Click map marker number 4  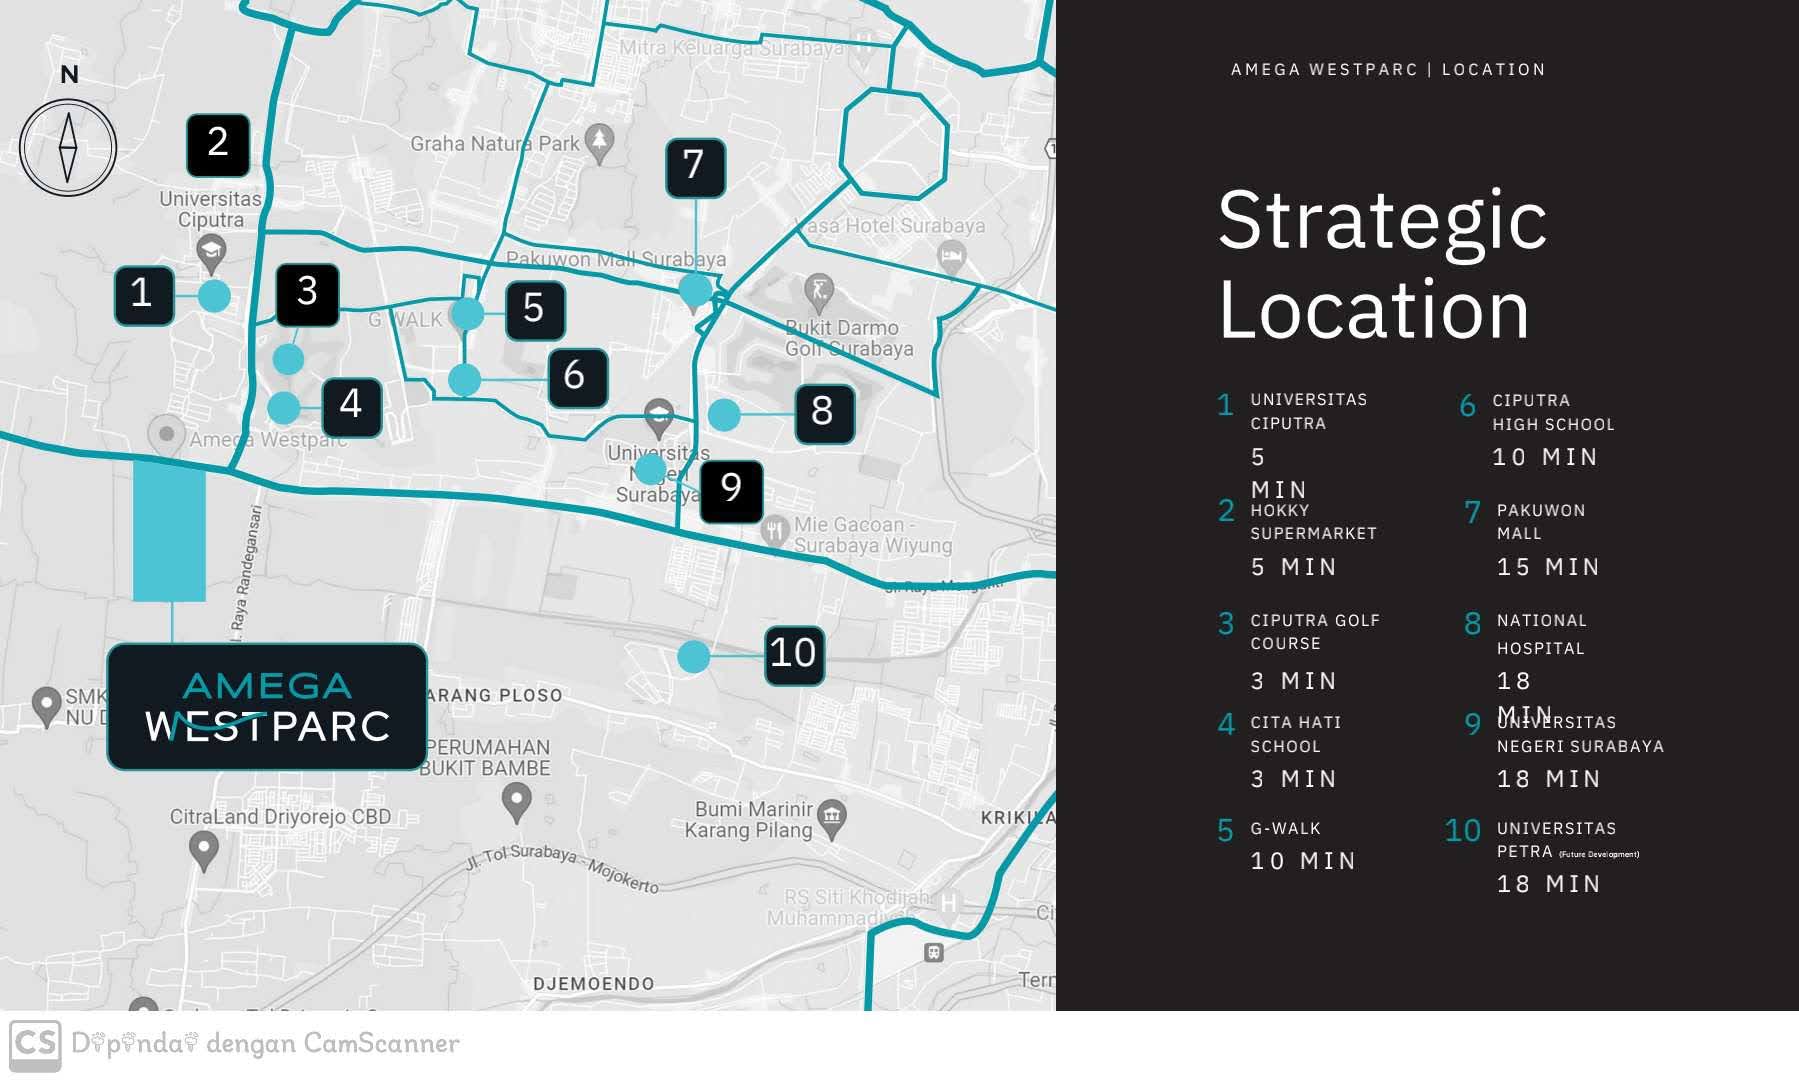(x=352, y=407)
